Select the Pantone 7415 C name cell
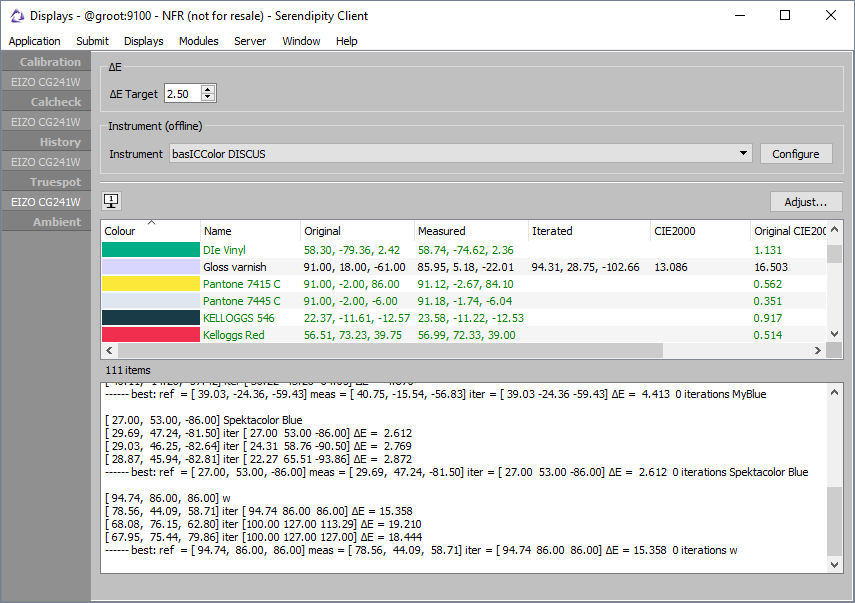Screen dimensions: 855x603 pyautogui.click(x=242, y=284)
